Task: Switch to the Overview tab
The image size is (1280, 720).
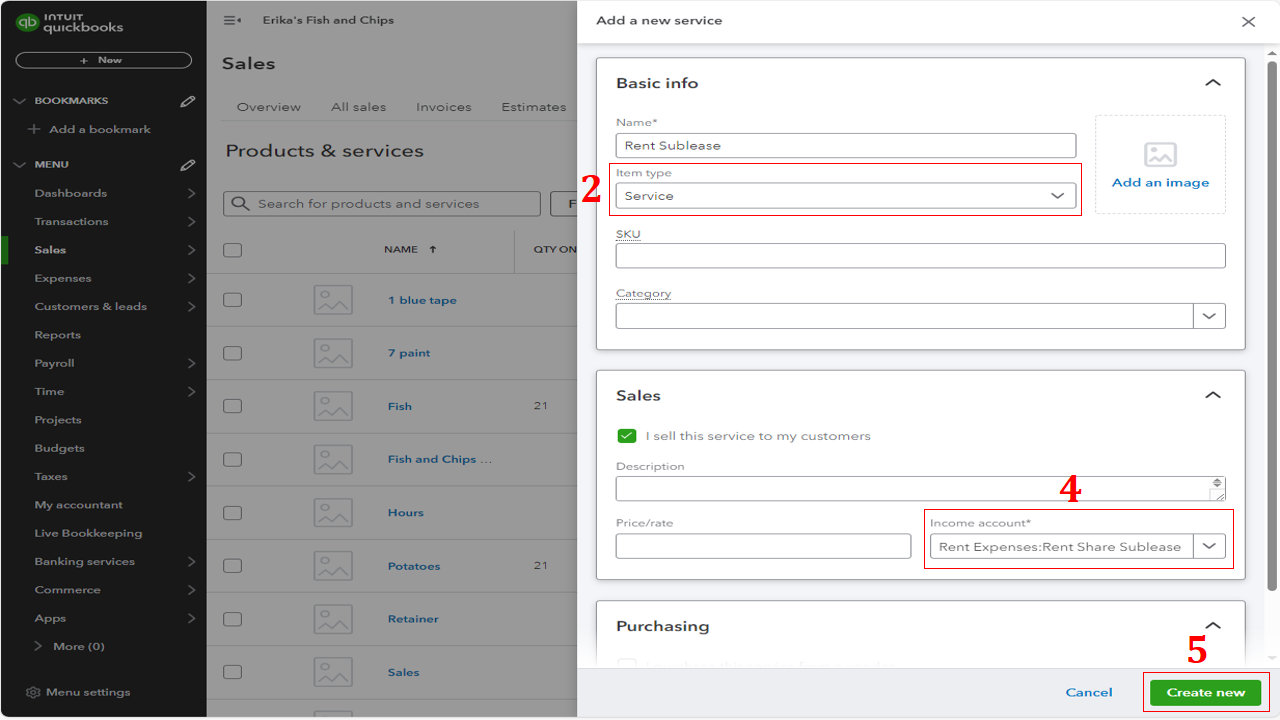Action: (x=268, y=107)
